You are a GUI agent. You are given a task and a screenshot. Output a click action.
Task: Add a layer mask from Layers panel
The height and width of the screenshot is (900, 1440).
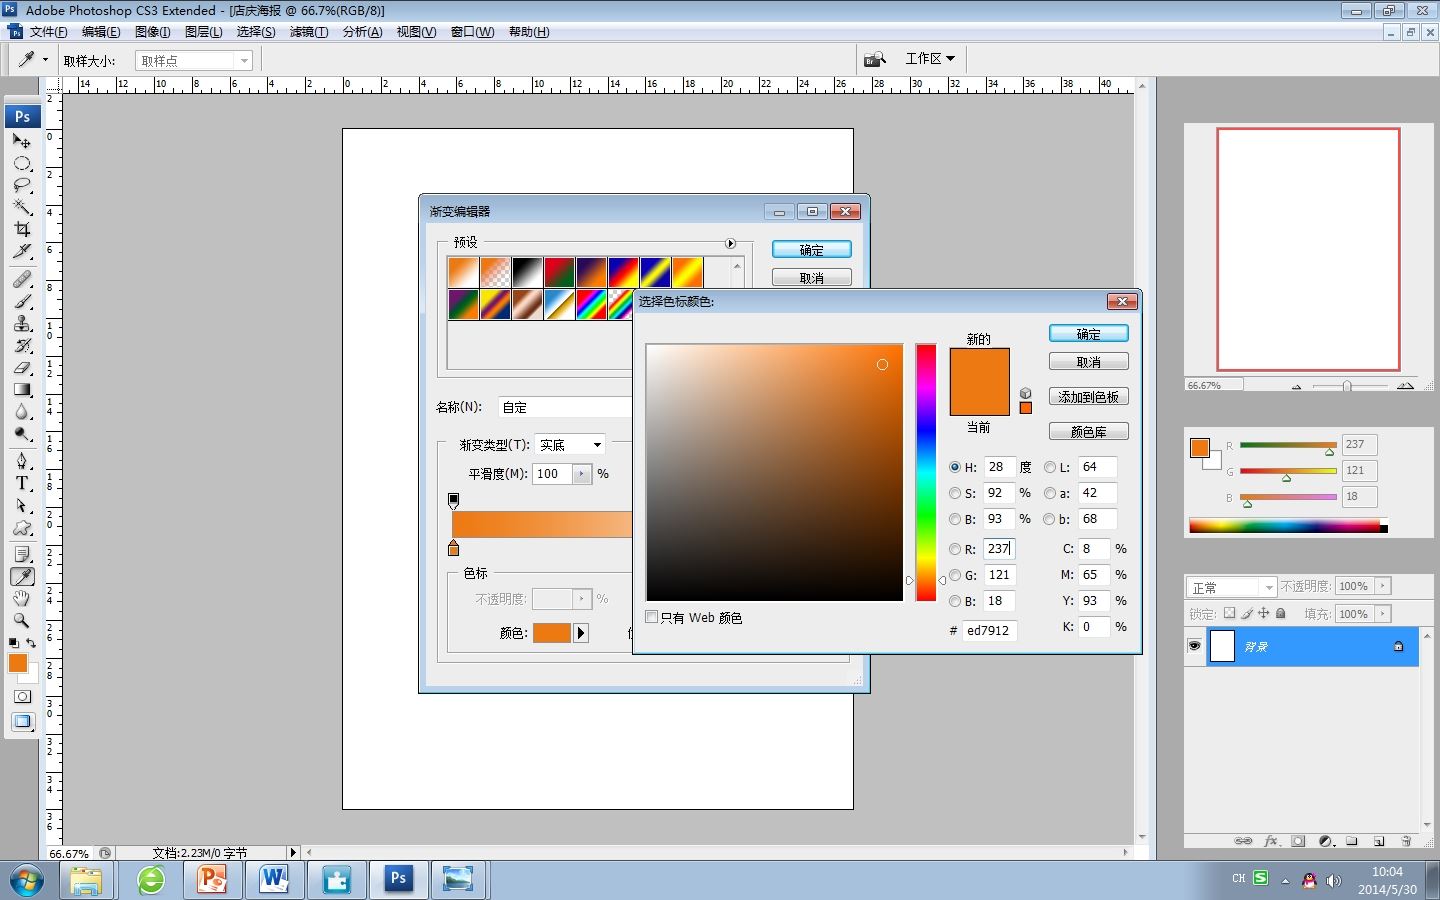(1298, 841)
